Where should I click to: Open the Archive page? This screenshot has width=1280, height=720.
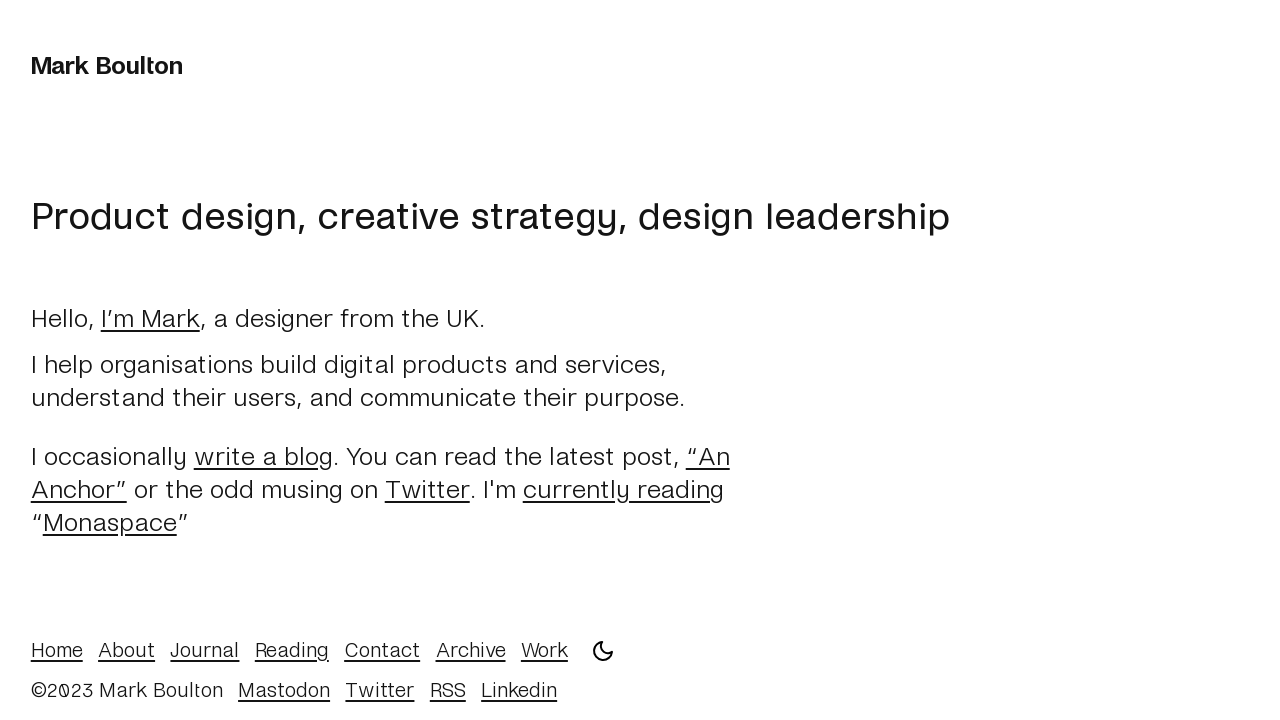pyautogui.click(x=470, y=649)
